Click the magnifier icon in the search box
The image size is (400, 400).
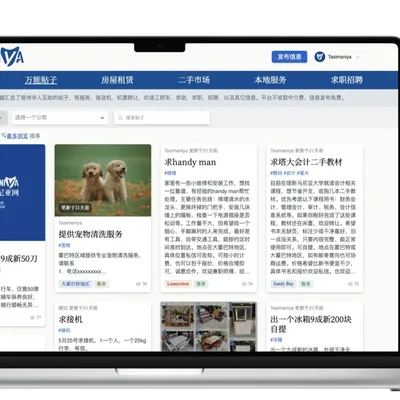(120, 118)
